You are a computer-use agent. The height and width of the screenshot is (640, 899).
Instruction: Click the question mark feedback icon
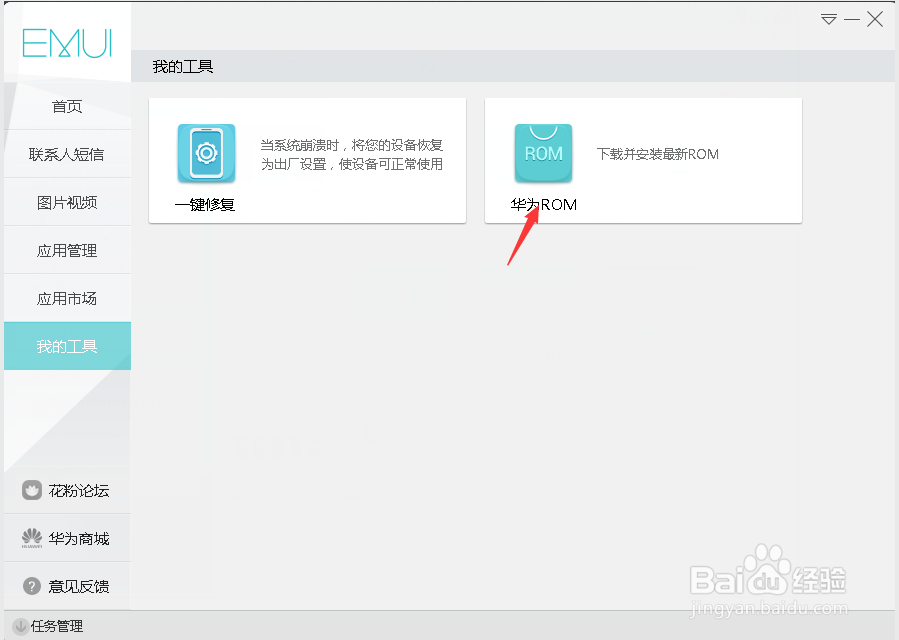(x=32, y=586)
